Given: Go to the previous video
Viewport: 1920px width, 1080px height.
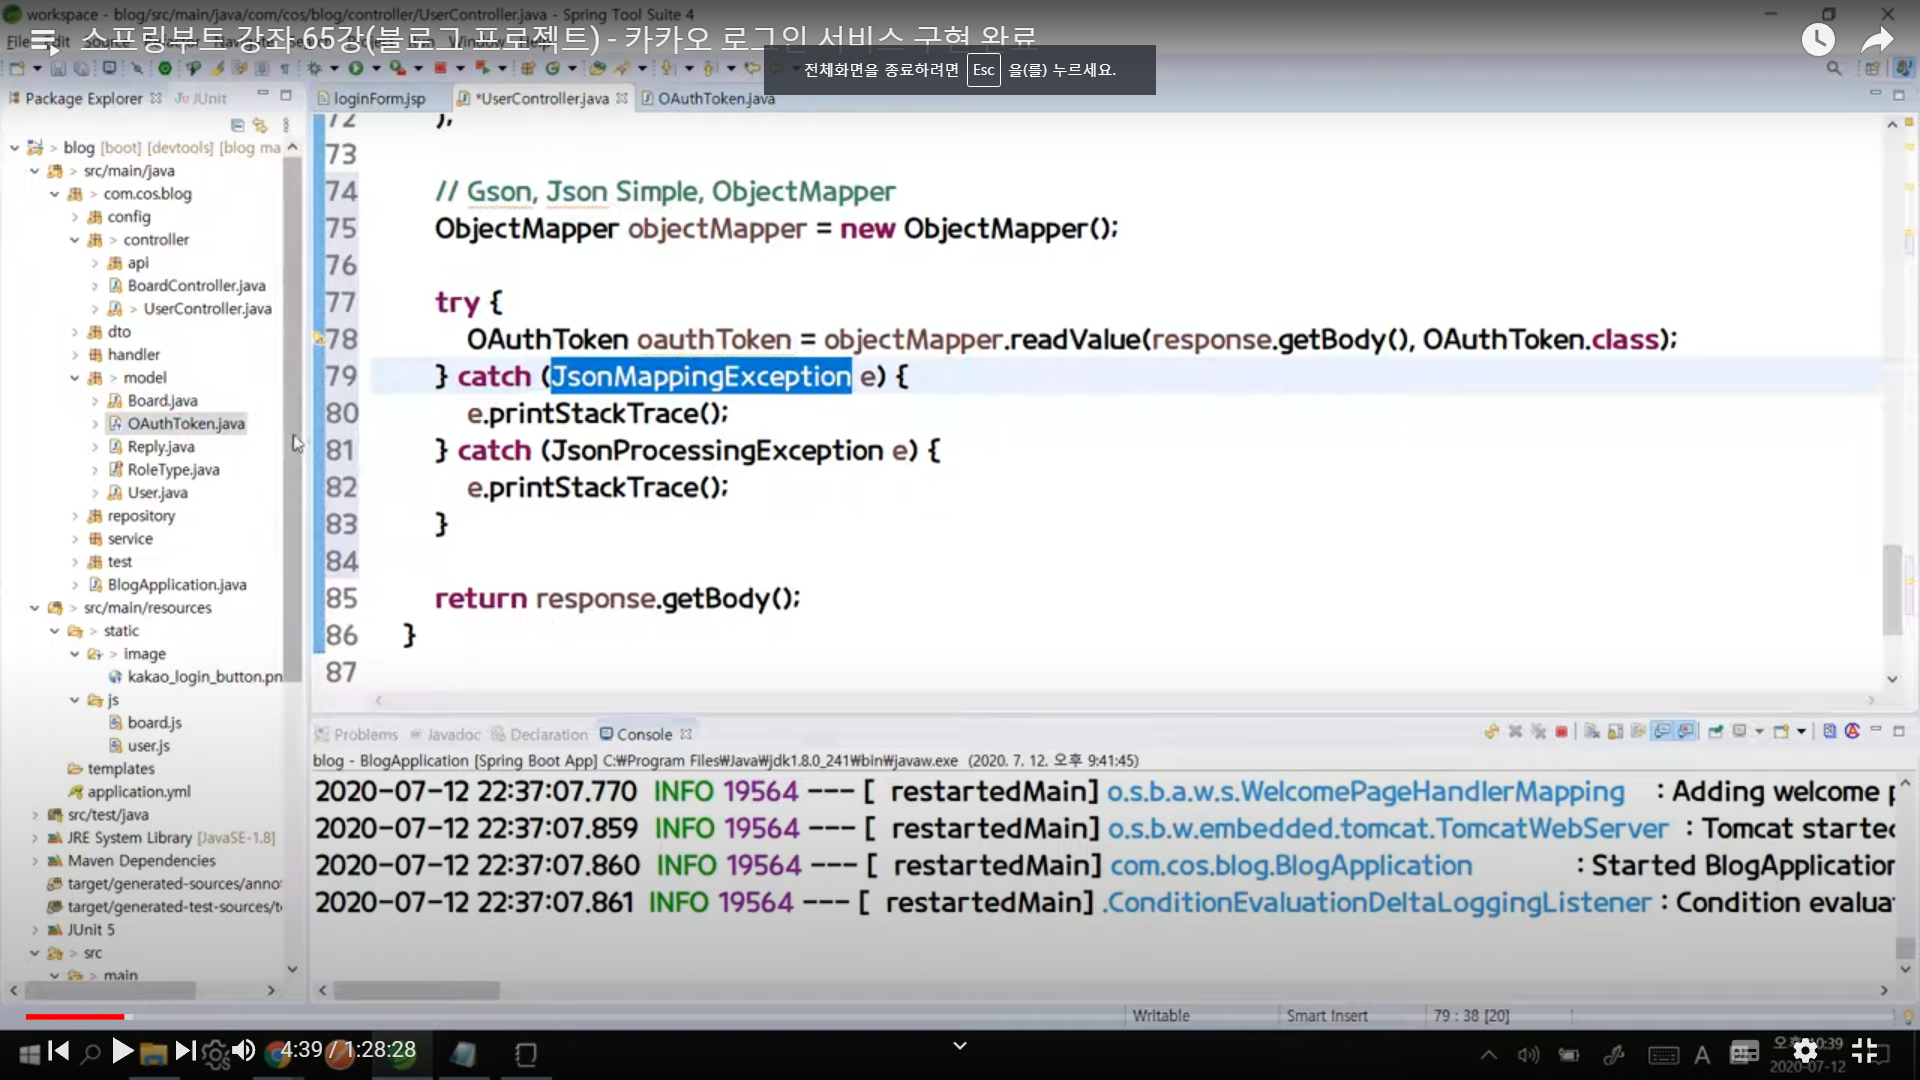Looking at the screenshot, I should pos(59,1050).
